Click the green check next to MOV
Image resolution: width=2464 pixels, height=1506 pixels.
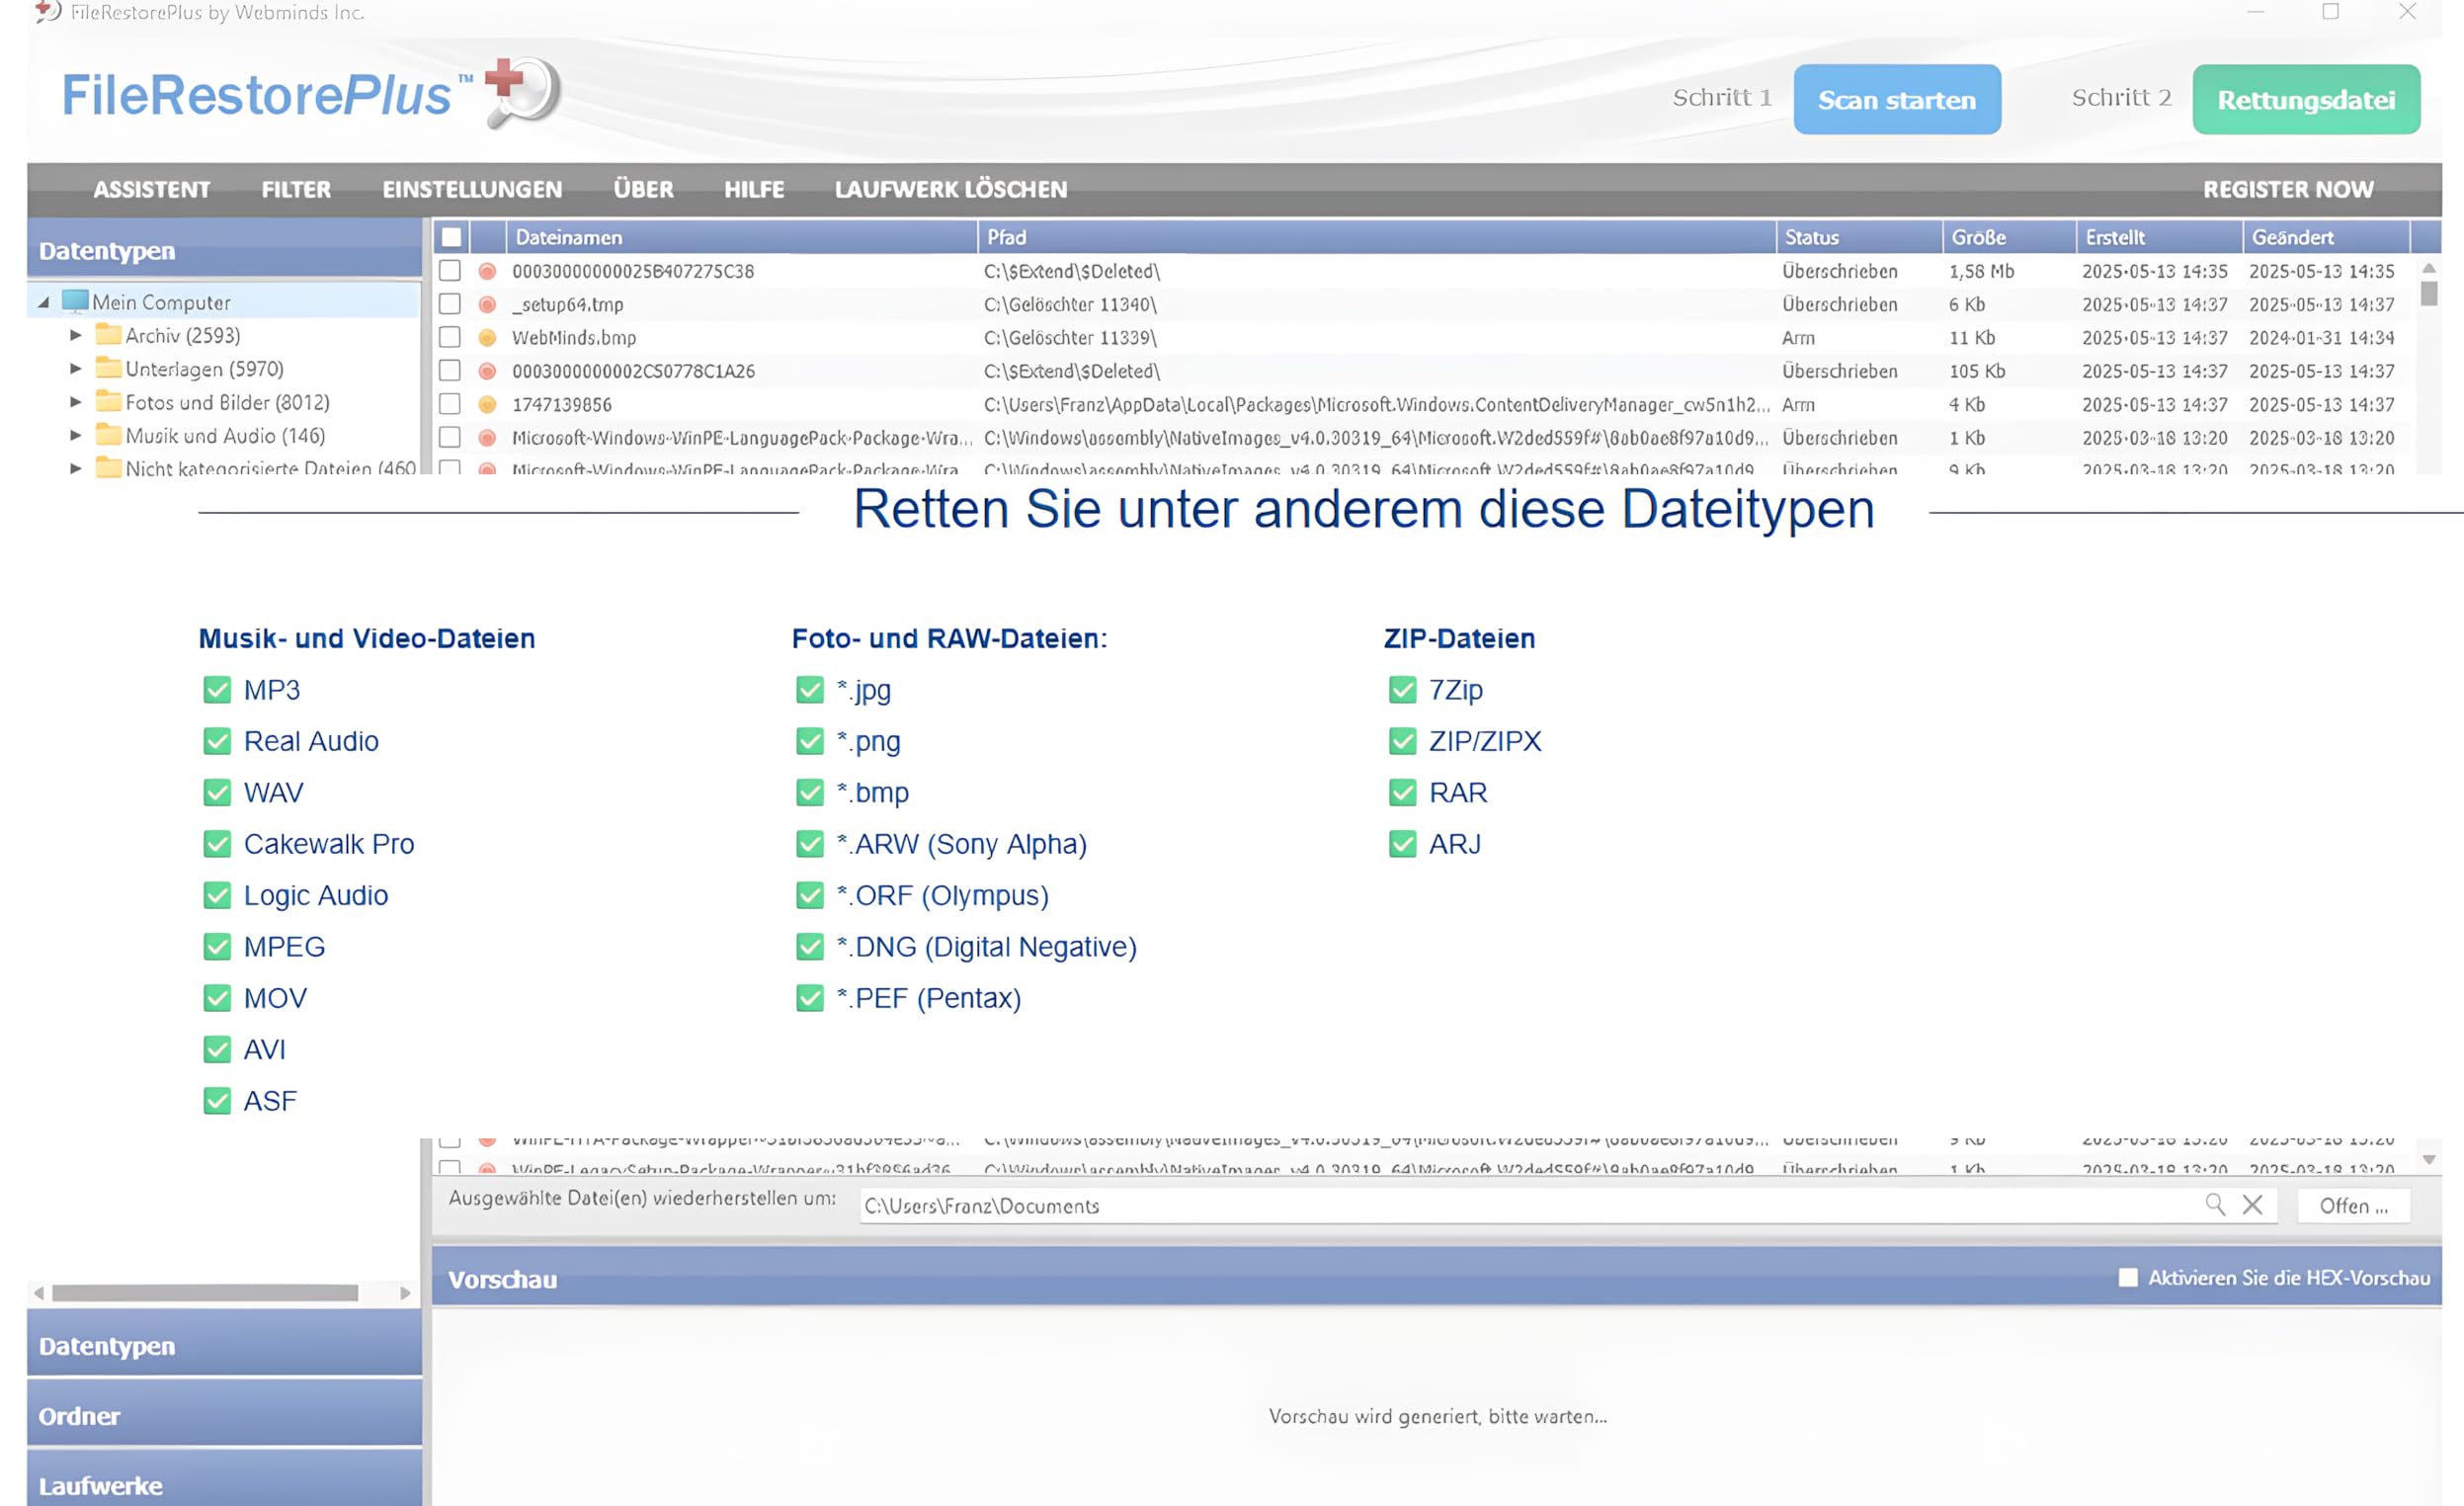[217, 998]
